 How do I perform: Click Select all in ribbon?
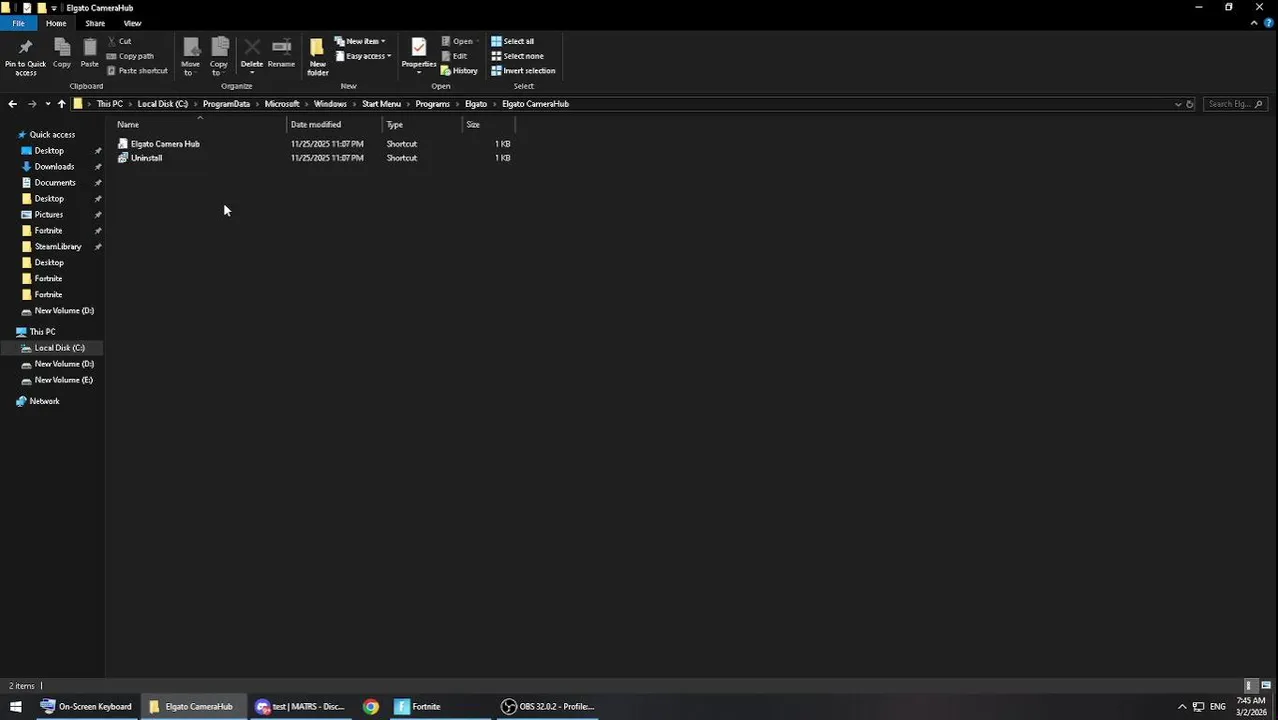(512, 41)
